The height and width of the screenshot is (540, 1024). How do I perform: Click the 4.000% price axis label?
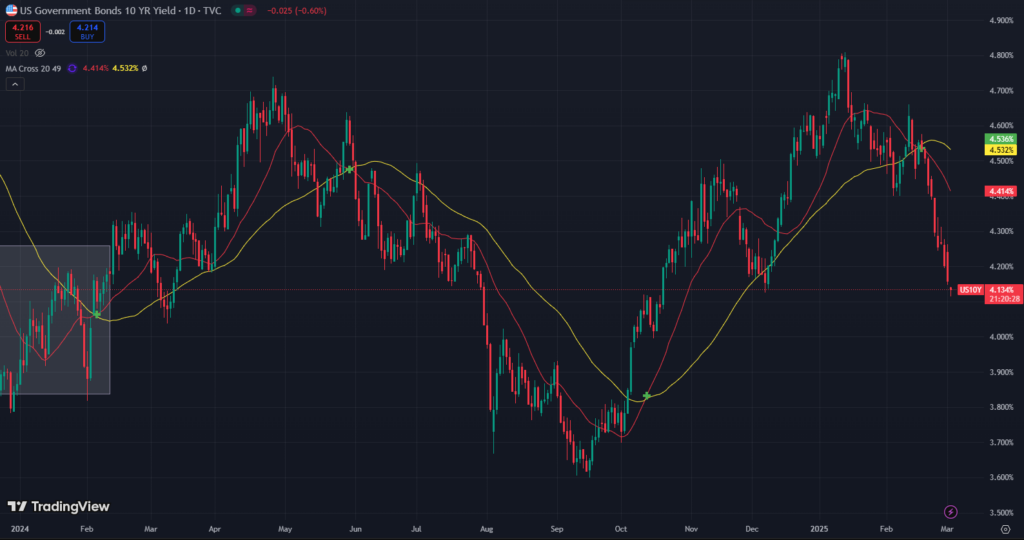[x=1001, y=337]
